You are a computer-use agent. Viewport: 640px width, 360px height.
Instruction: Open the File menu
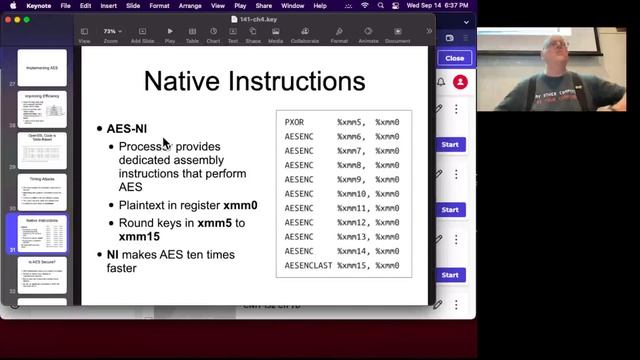(65, 6)
